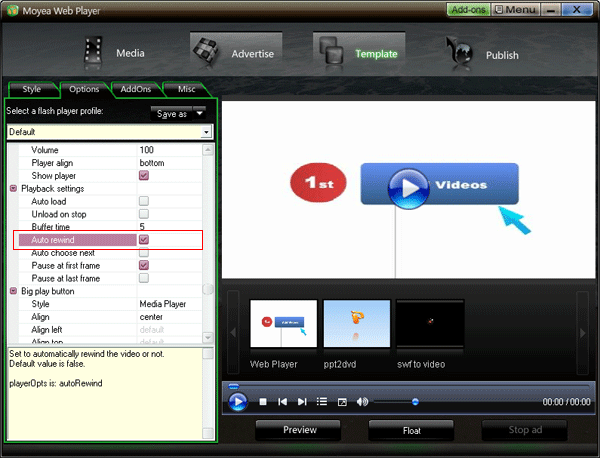Click the seek progress bar handle
Image resolution: width=600 pixels, height=458 pixels.
(x=233, y=386)
